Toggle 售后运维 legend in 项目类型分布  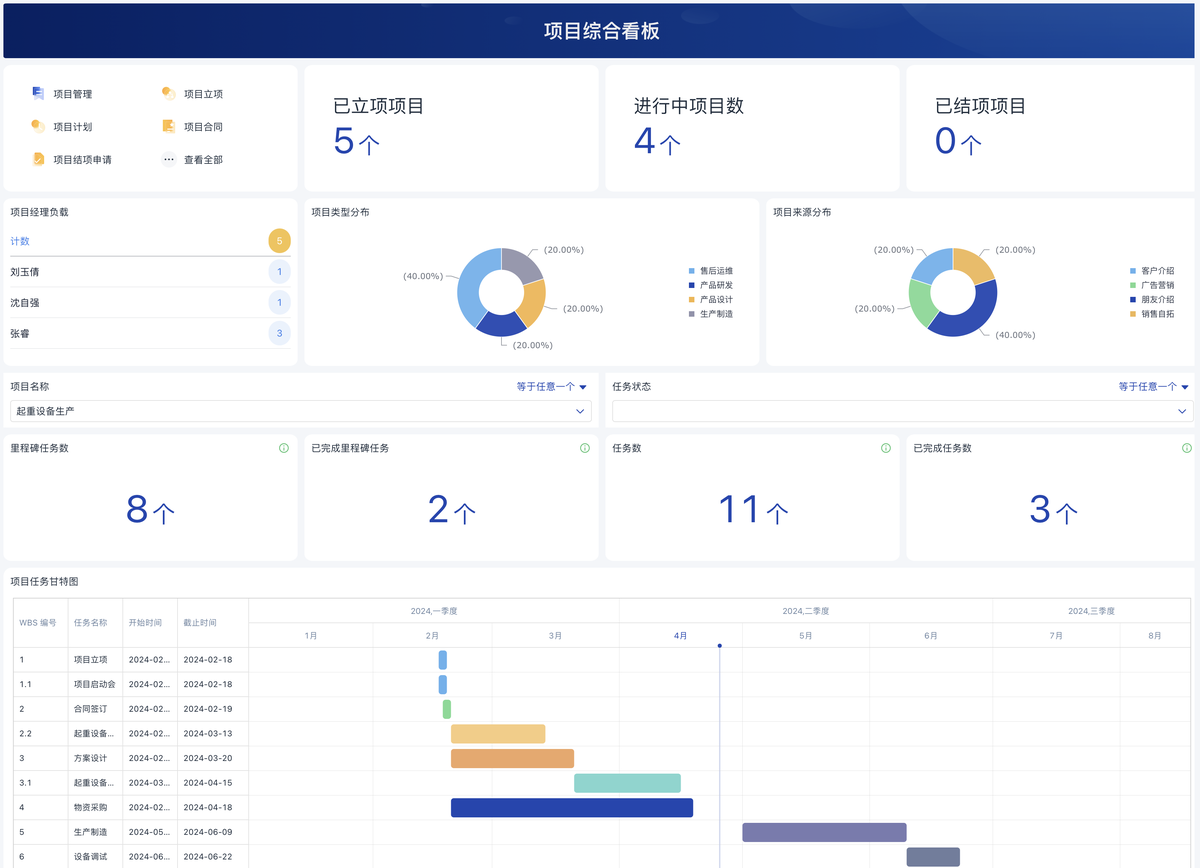(x=715, y=271)
